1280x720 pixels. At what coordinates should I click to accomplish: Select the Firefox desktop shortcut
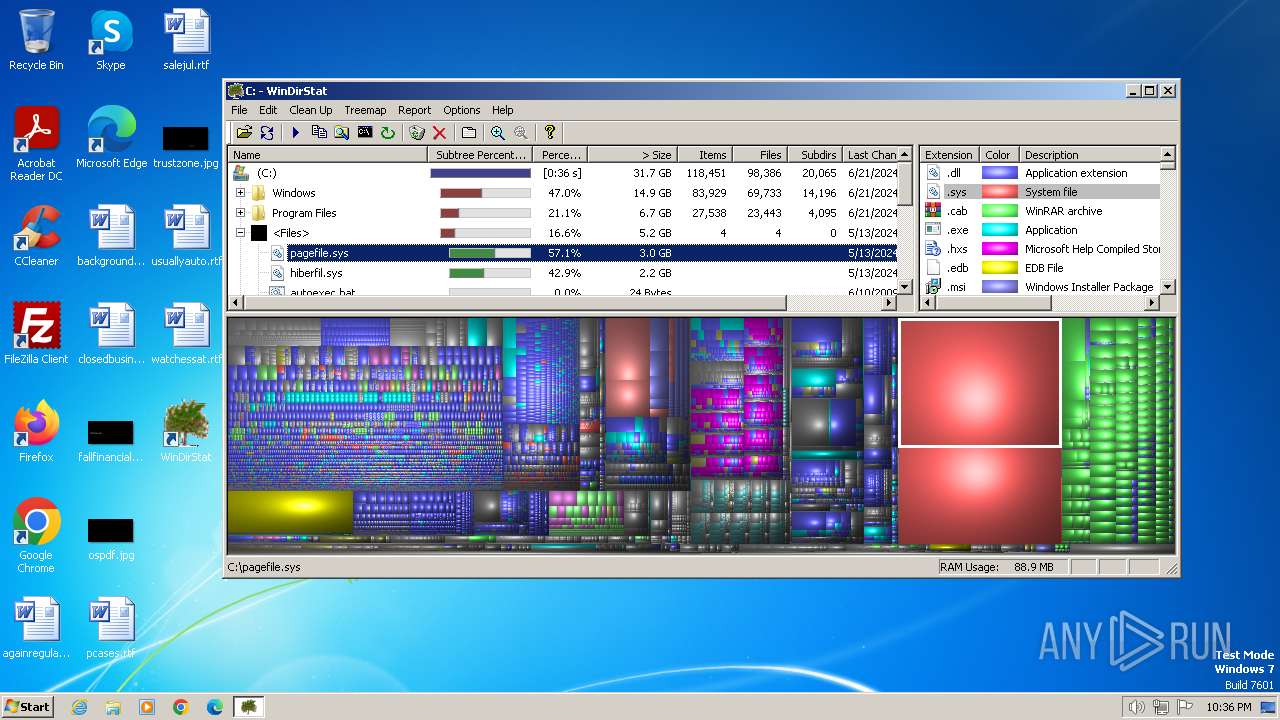pyautogui.click(x=36, y=432)
